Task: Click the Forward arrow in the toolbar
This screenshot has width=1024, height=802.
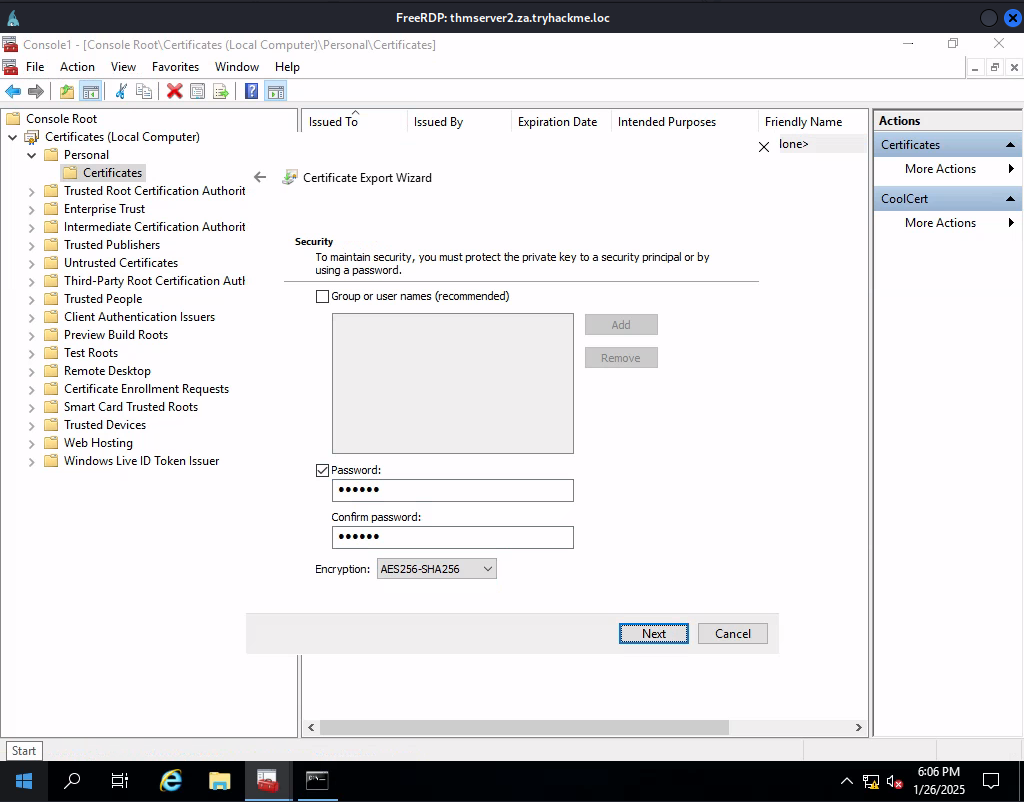Action: tap(36, 91)
